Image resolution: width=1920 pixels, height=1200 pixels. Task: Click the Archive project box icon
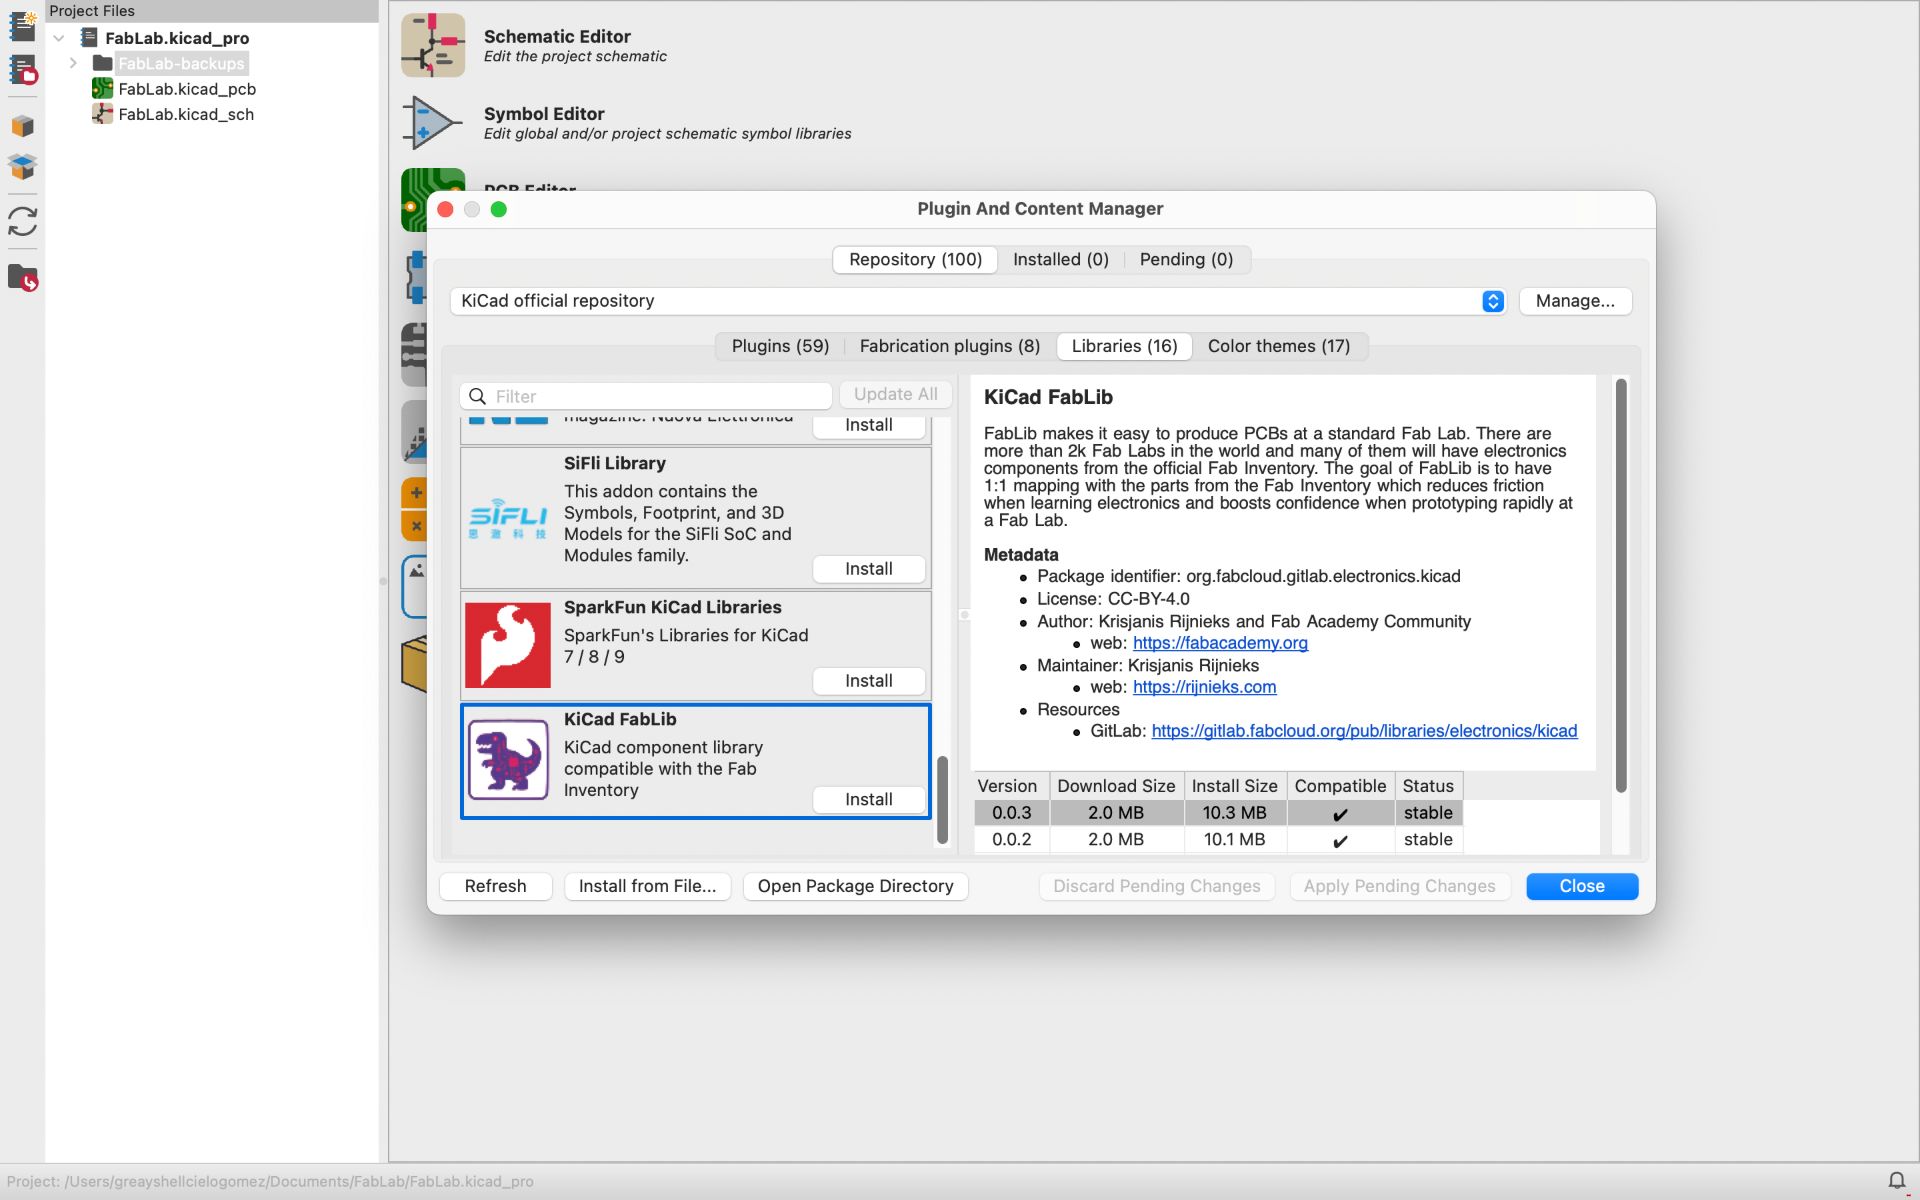(x=22, y=126)
